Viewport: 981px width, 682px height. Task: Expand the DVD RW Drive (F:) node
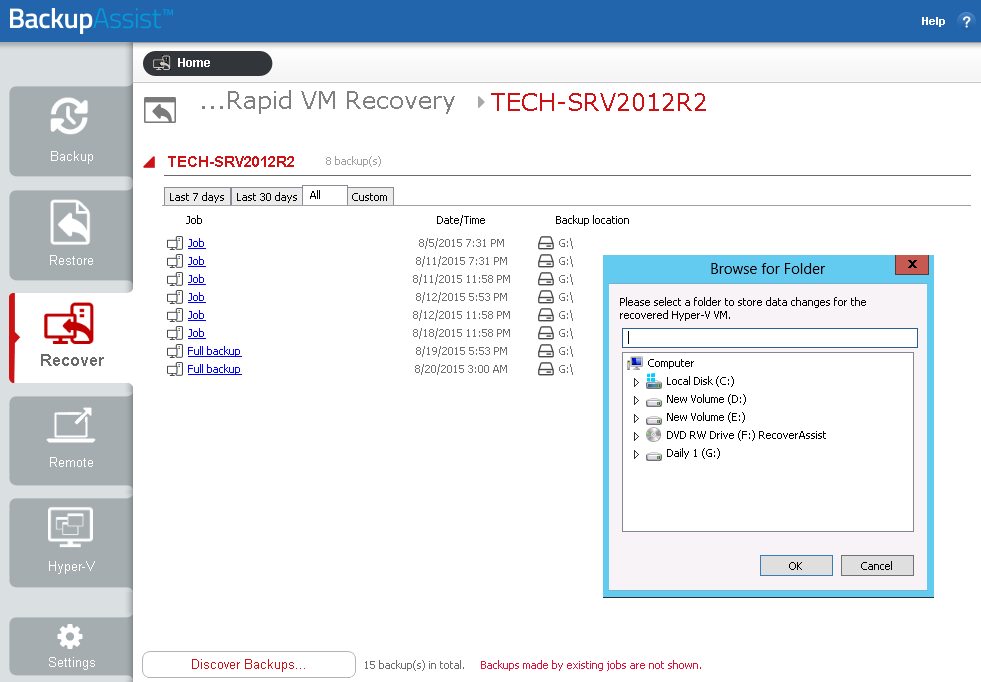pos(636,436)
